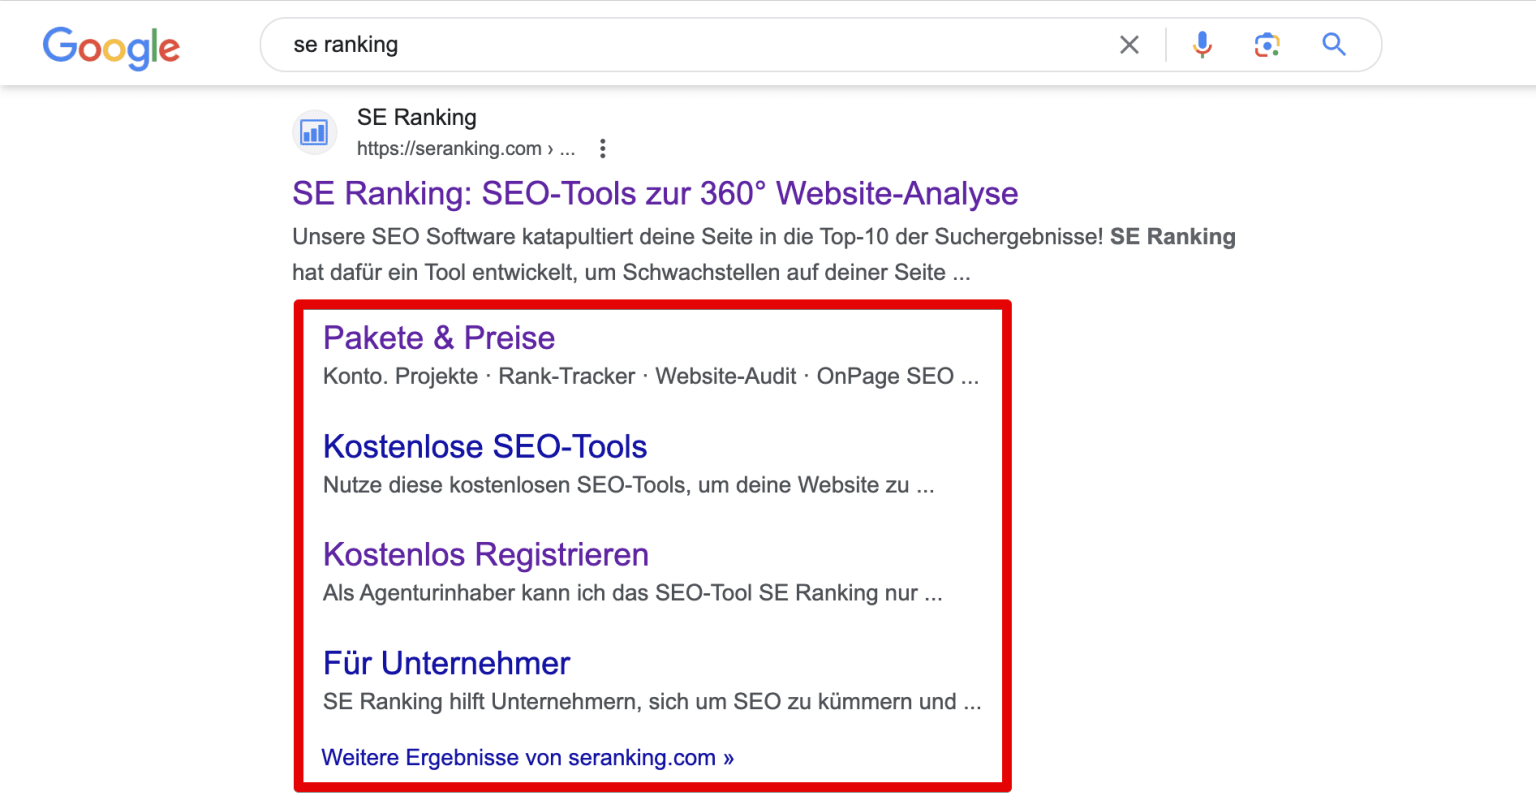Screen dimensions: 1536x809
Task: Click the blue bar chart favicon thumbnail
Action: coord(314,132)
